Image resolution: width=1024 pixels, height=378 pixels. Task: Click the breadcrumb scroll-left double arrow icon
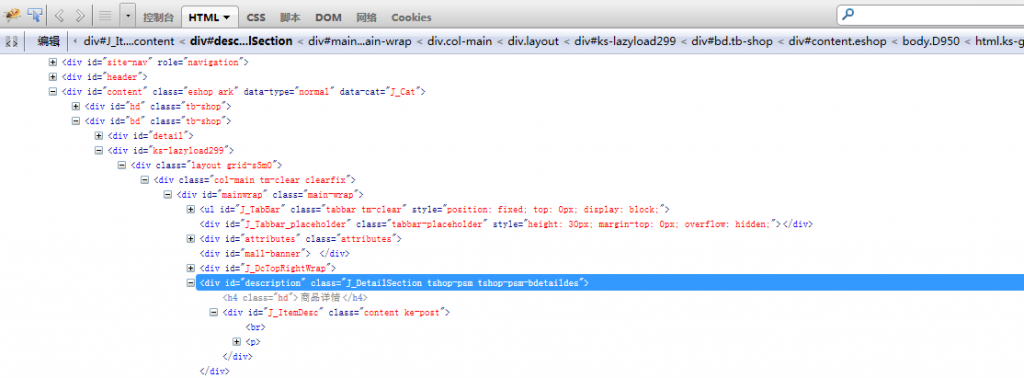coord(11,41)
